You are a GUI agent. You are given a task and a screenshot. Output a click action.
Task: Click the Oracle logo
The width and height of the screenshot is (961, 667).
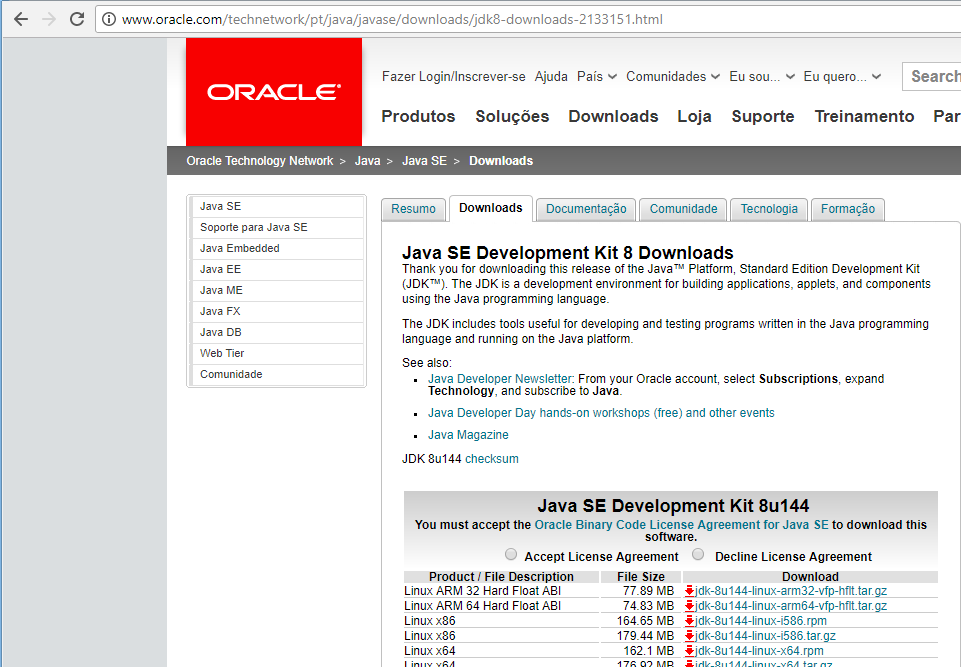click(273, 92)
